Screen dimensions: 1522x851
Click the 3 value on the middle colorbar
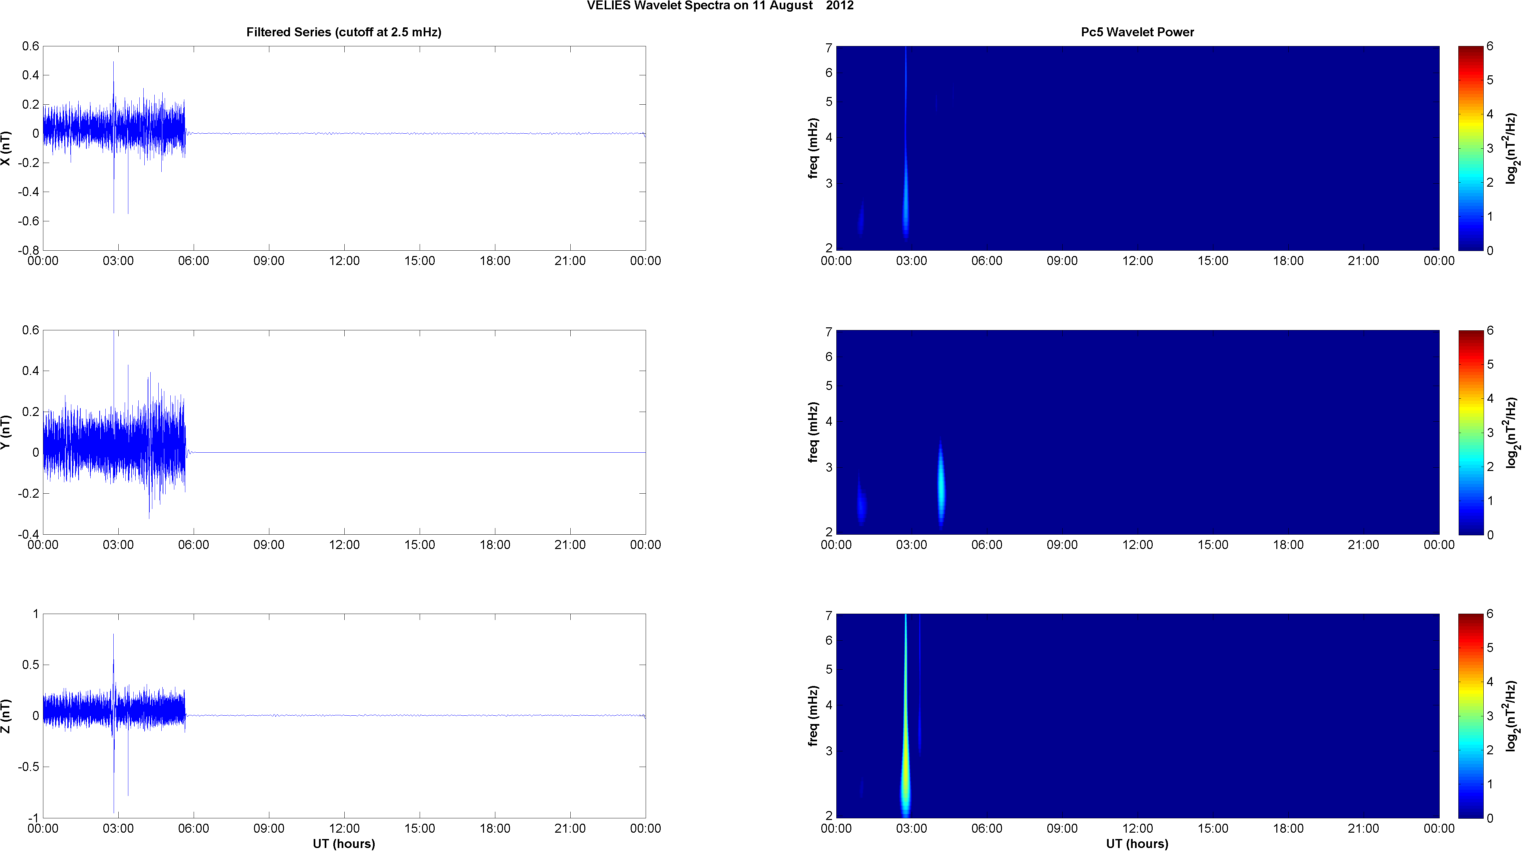1490,432
